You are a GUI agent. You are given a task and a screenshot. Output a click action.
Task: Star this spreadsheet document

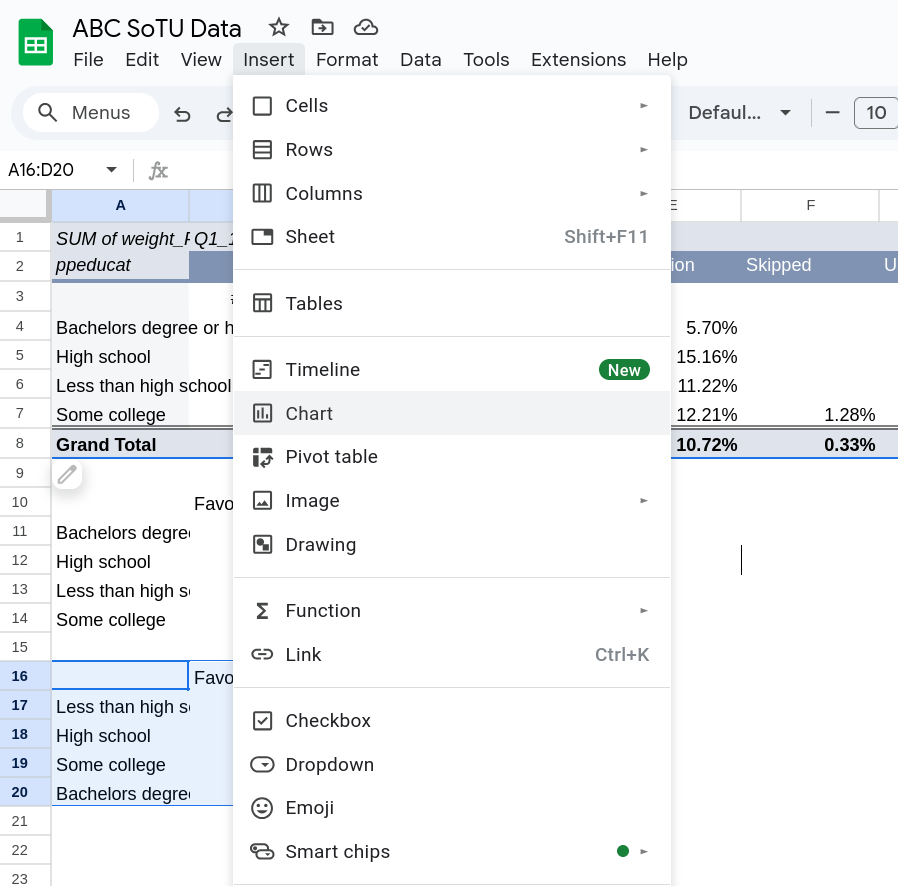[x=279, y=28]
